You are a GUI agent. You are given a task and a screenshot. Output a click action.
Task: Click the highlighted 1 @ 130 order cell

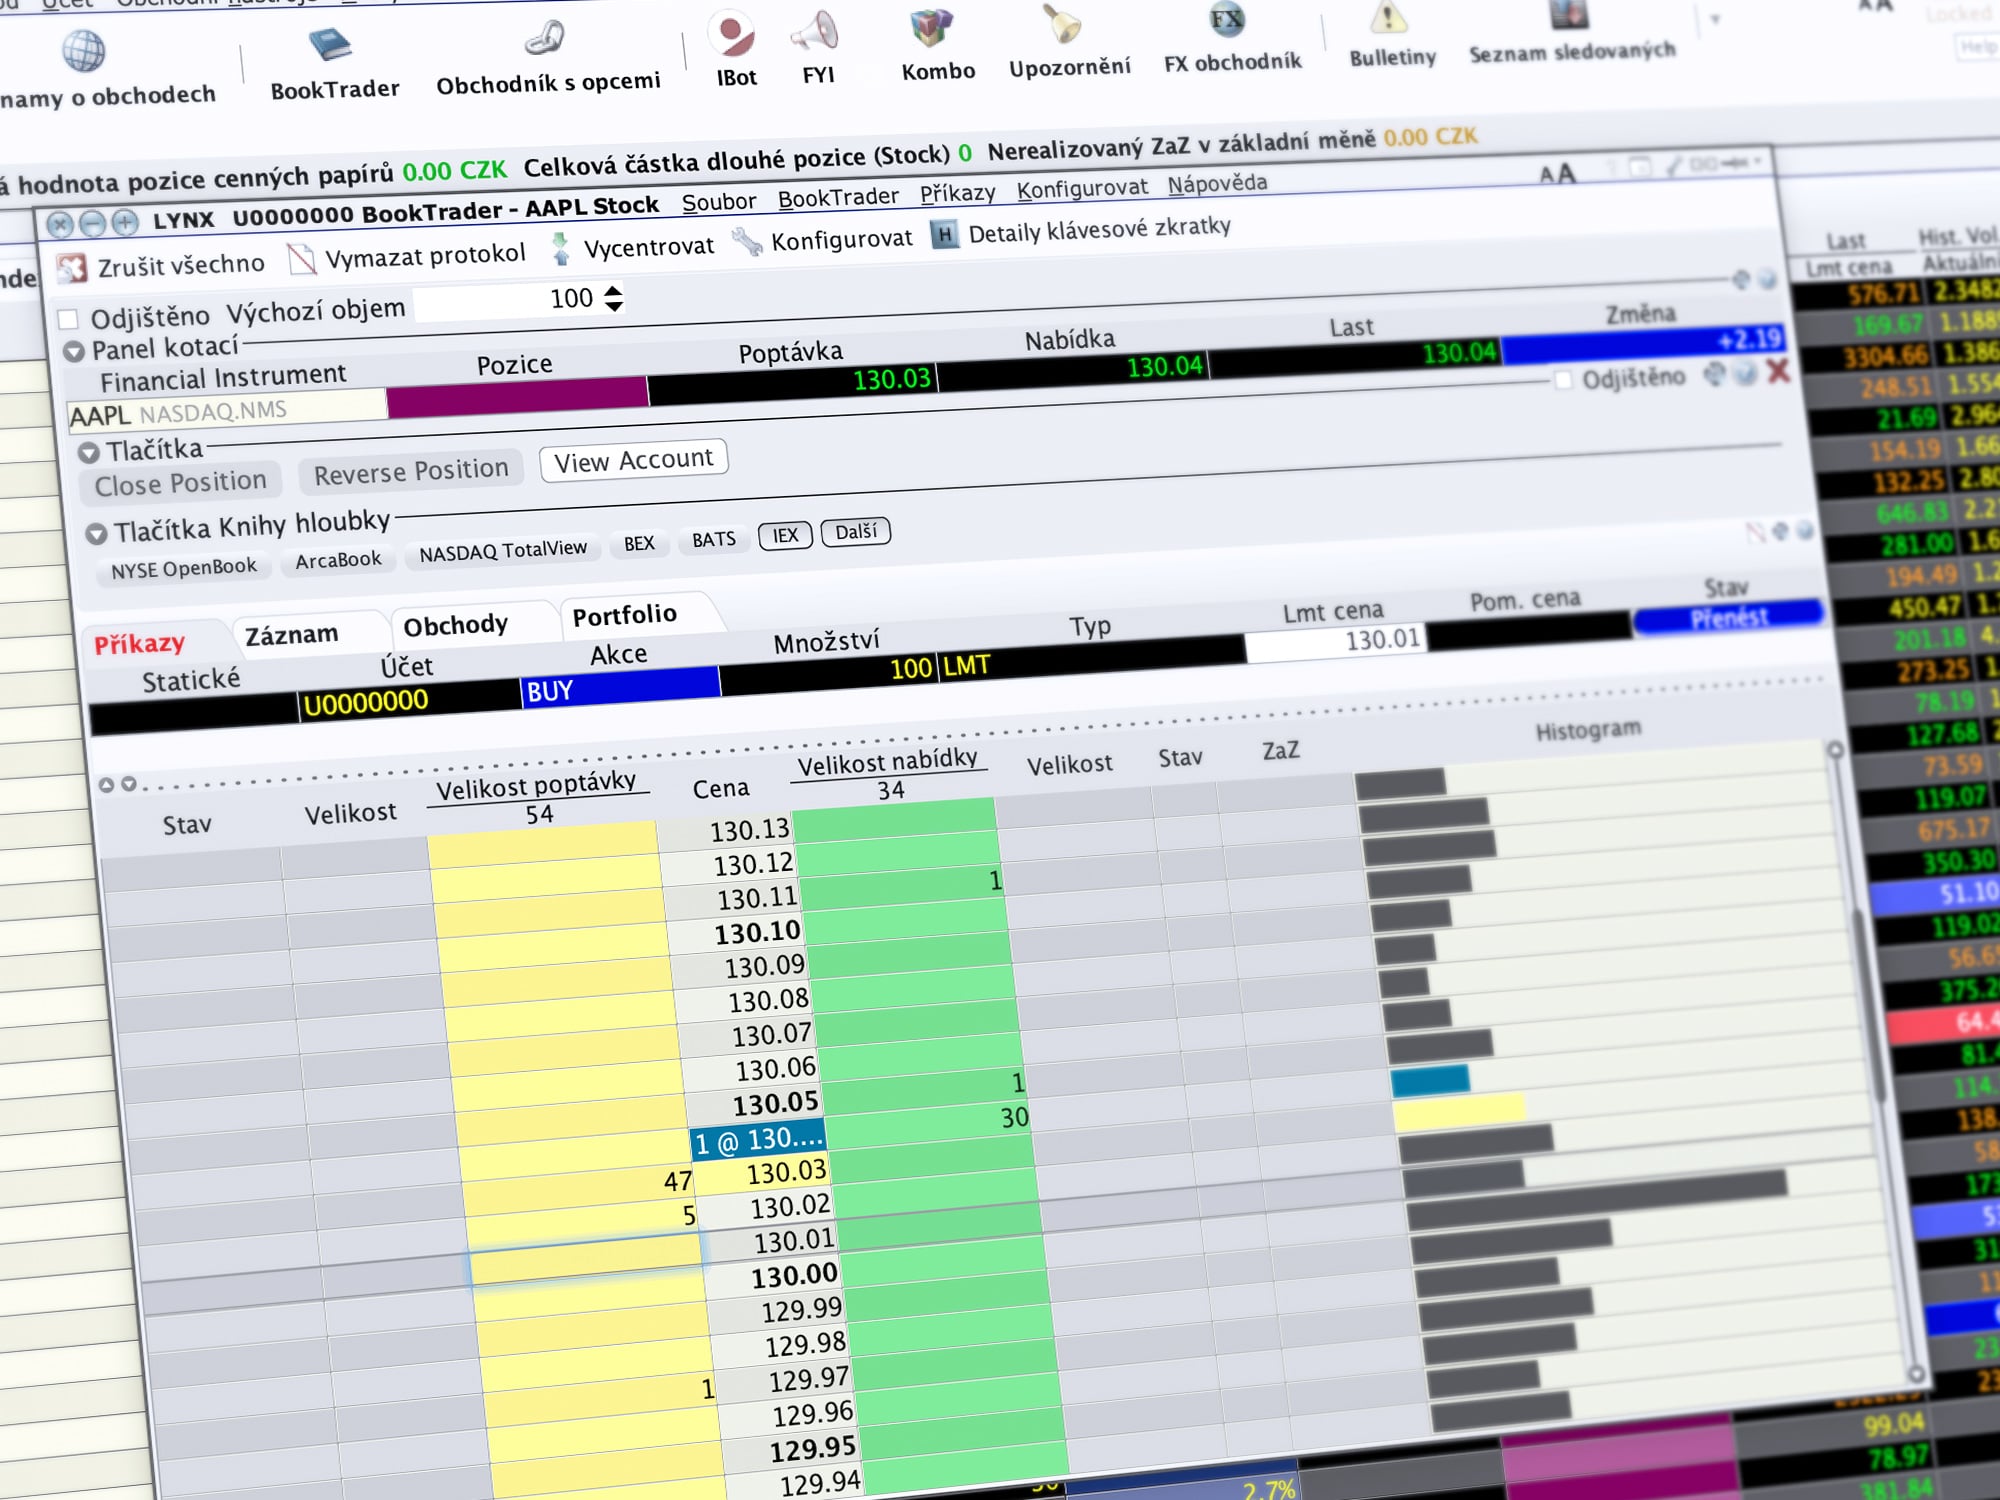pyautogui.click(x=758, y=1140)
